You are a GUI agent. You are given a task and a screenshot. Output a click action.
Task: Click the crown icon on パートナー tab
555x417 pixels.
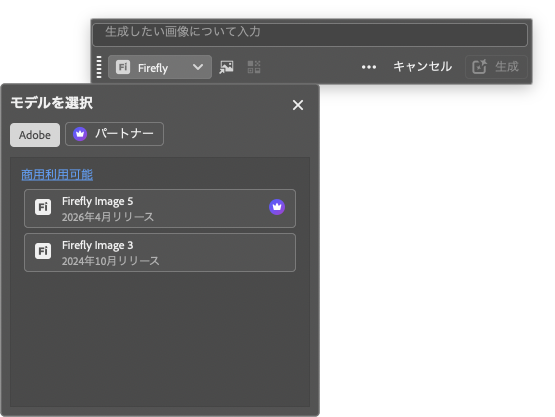point(80,134)
